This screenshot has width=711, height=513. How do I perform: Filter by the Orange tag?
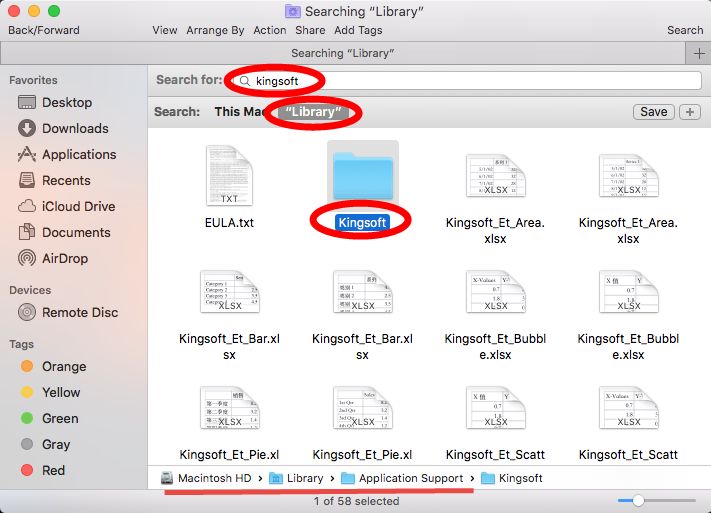(54, 366)
